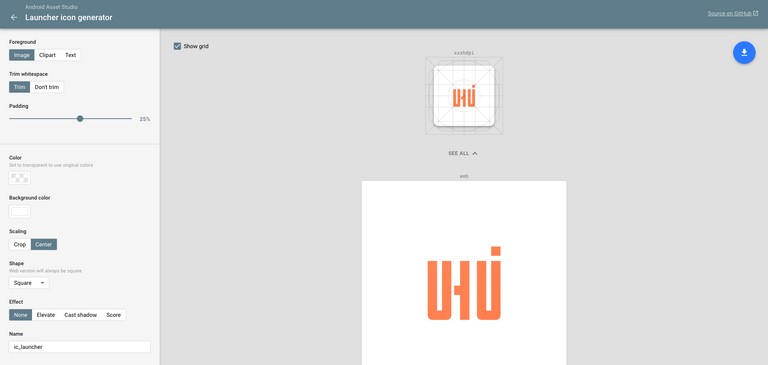The height and width of the screenshot is (365, 768).
Task: Click the Padding slider handle
Action: pos(80,119)
